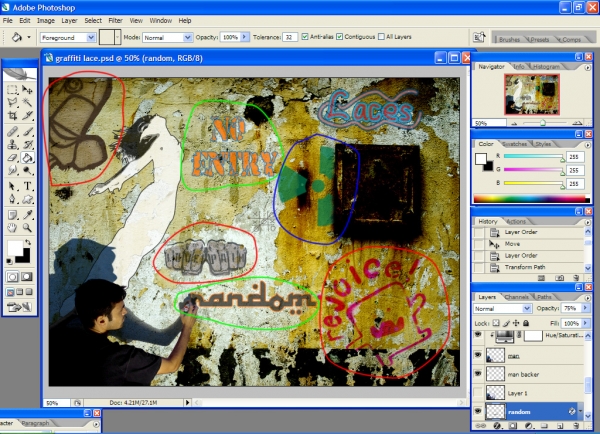The width and height of the screenshot is (600, 434).
Task: Select the Blur tool
Action: coord(12,170)
